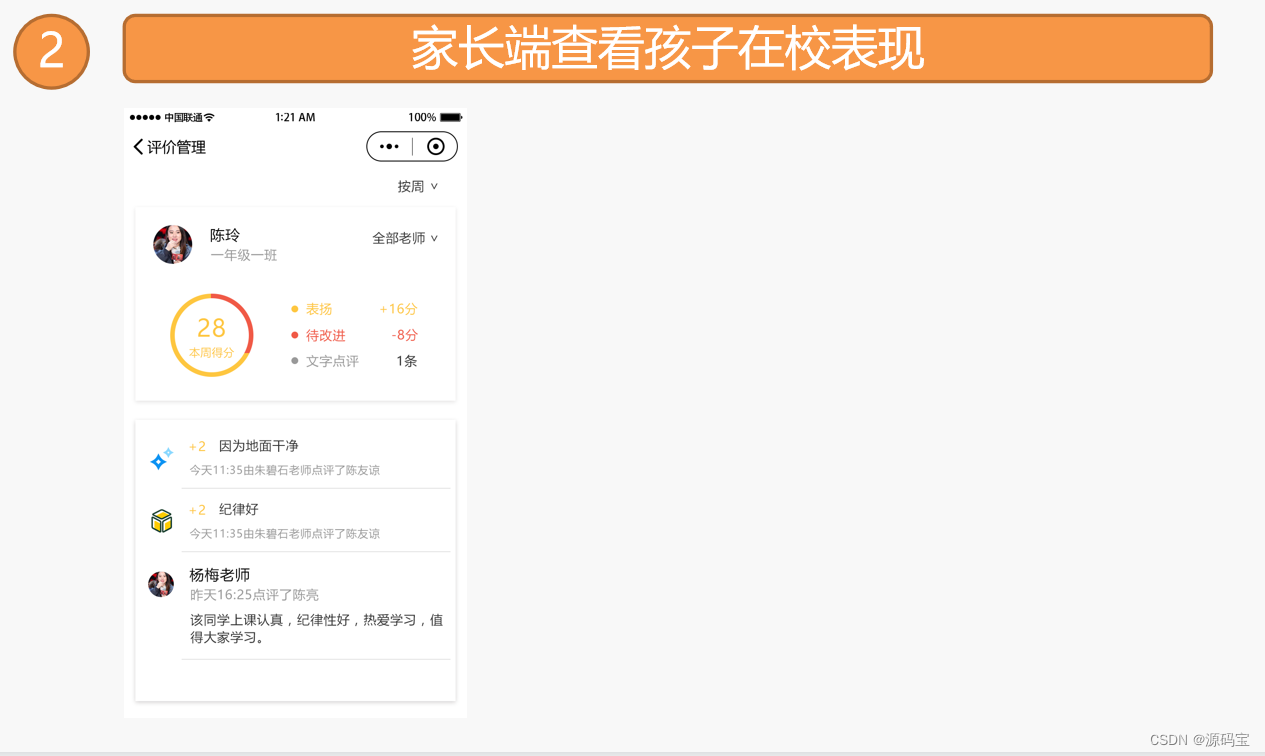The height and width of the screenshot is (756, 1265).
Task: Select the 表扬 praise legend item
Action: point(319,309)
